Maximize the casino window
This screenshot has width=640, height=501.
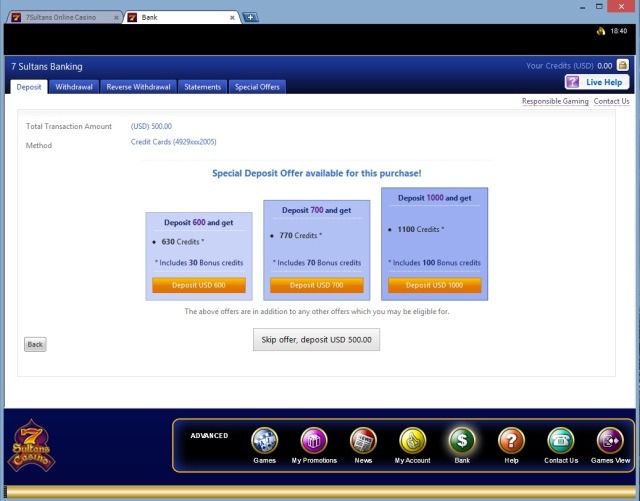[599, 7]
